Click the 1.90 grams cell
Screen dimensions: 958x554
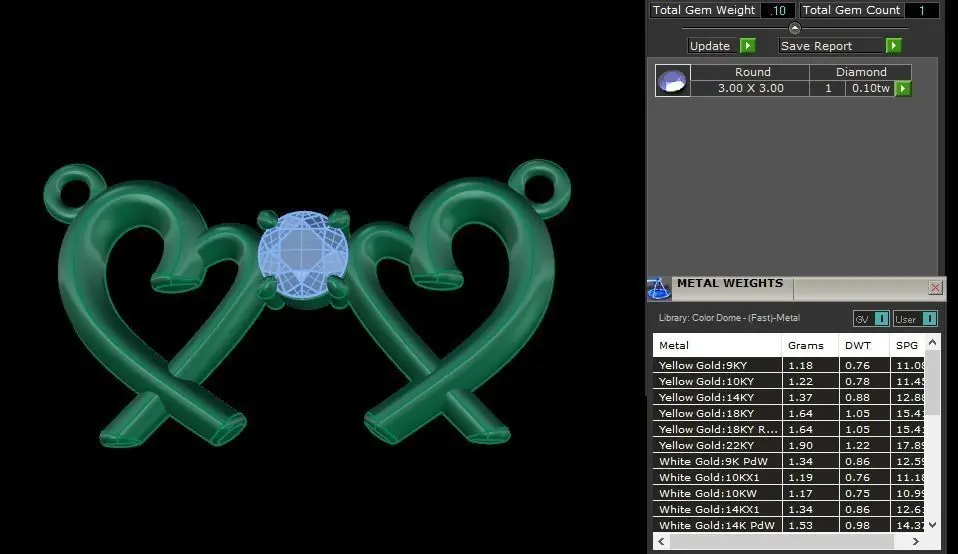coord(810,445)
